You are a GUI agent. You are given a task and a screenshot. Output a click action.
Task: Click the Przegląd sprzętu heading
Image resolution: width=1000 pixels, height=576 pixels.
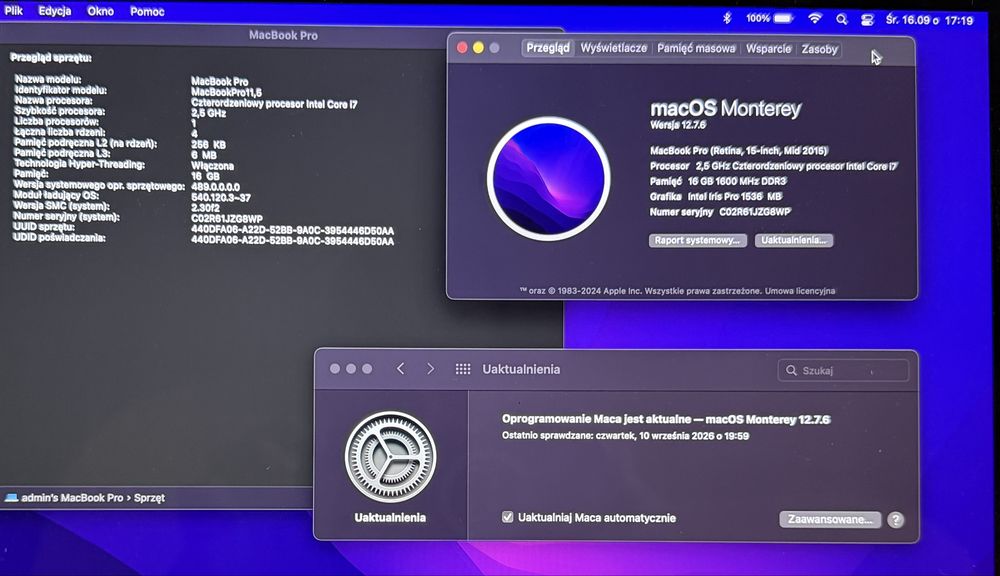(50, 58)
